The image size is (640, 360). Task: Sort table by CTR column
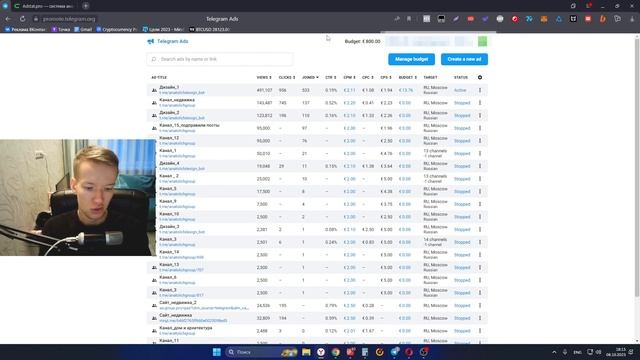pyautogui.click(x=331, y=77)
